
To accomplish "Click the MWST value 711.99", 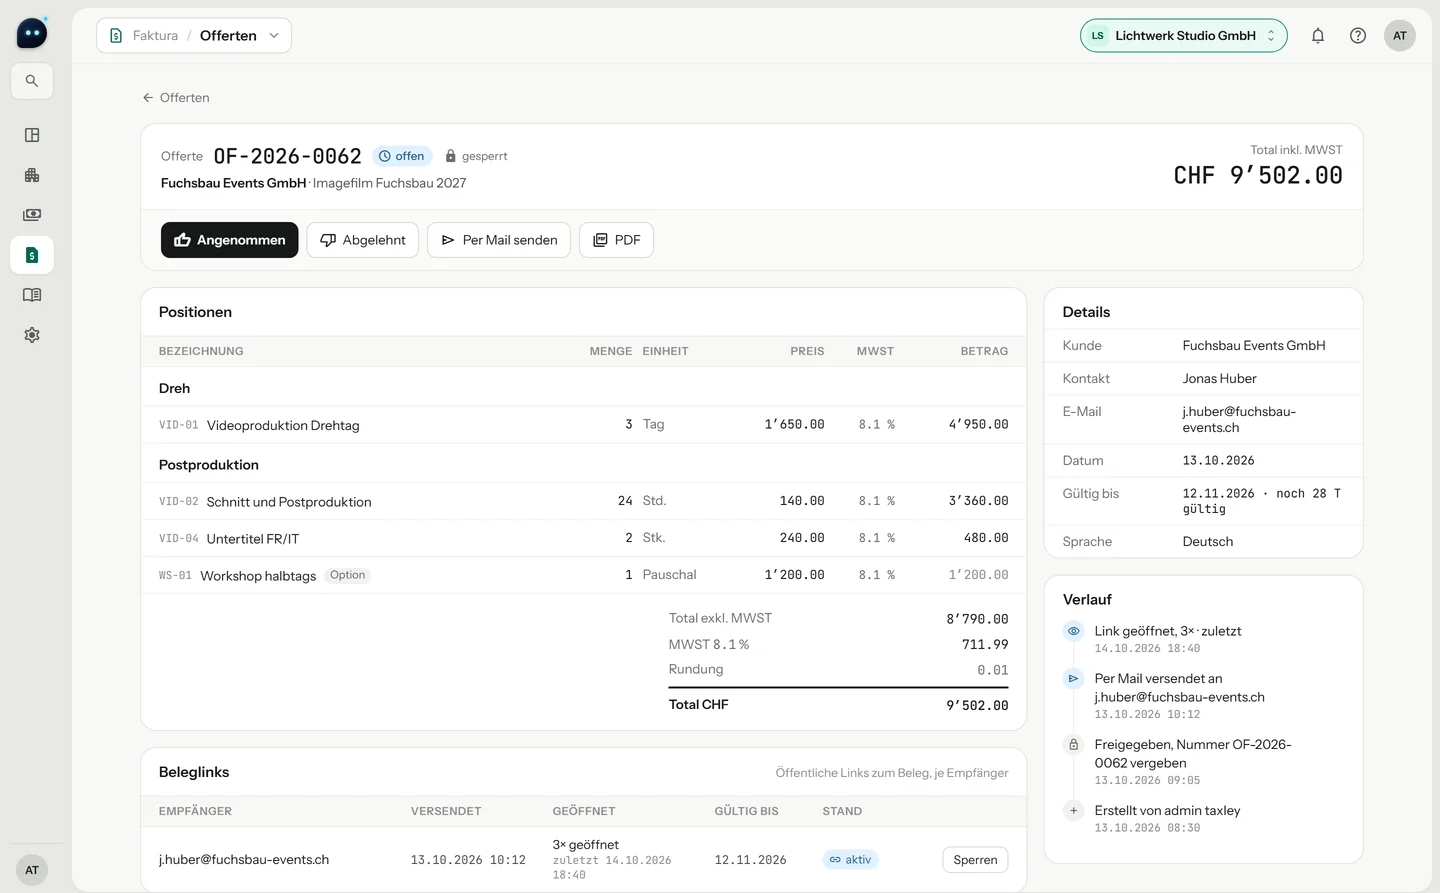I will click(985, 645).
